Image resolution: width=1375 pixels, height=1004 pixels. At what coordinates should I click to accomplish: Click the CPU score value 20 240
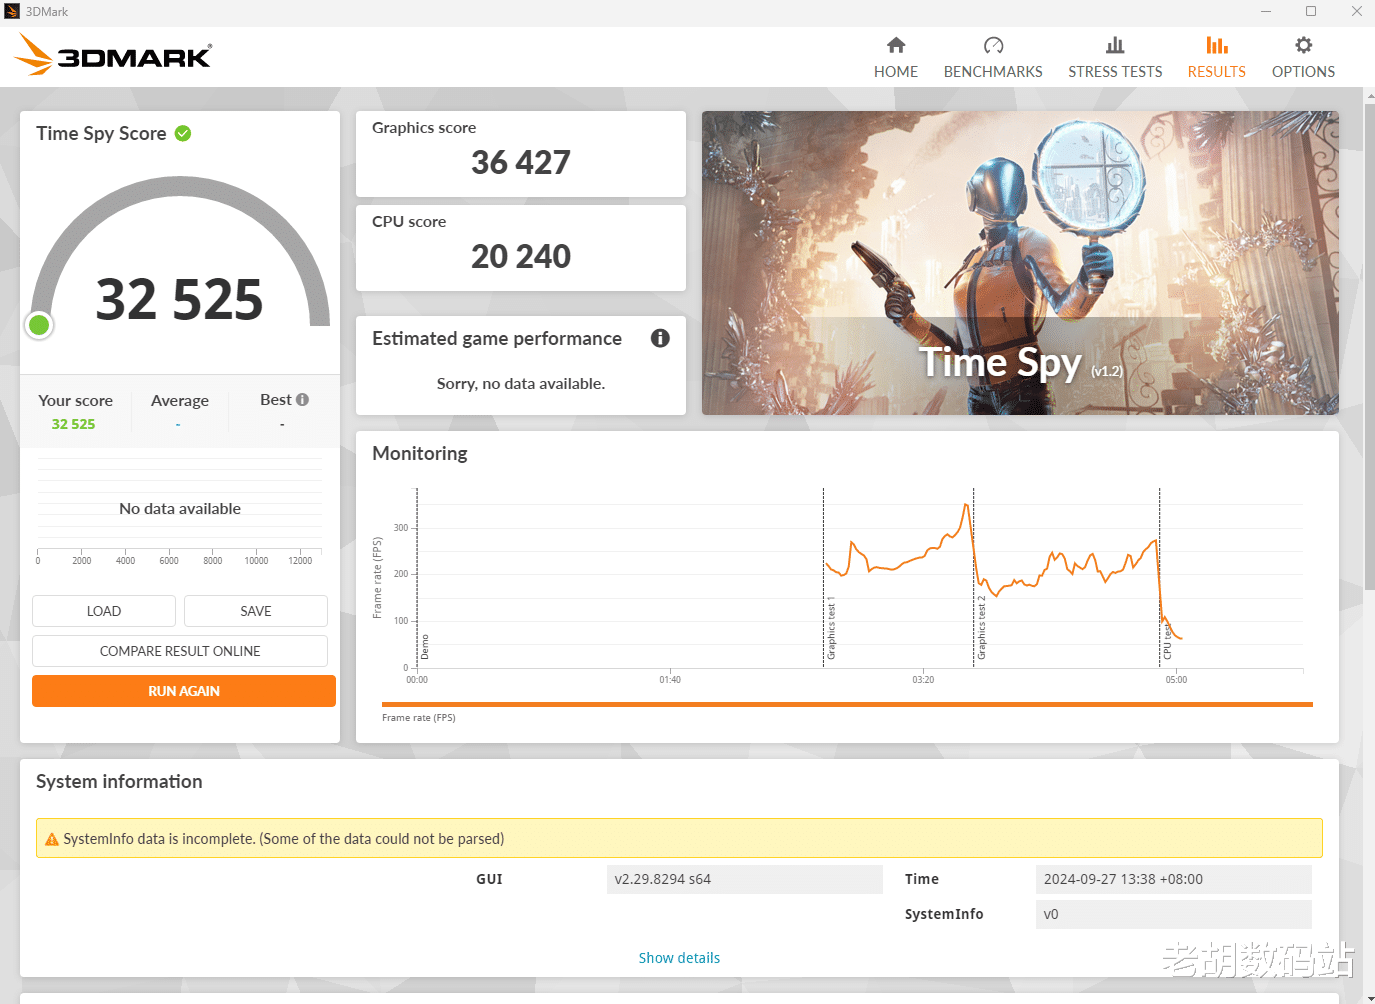coord(521,256)
